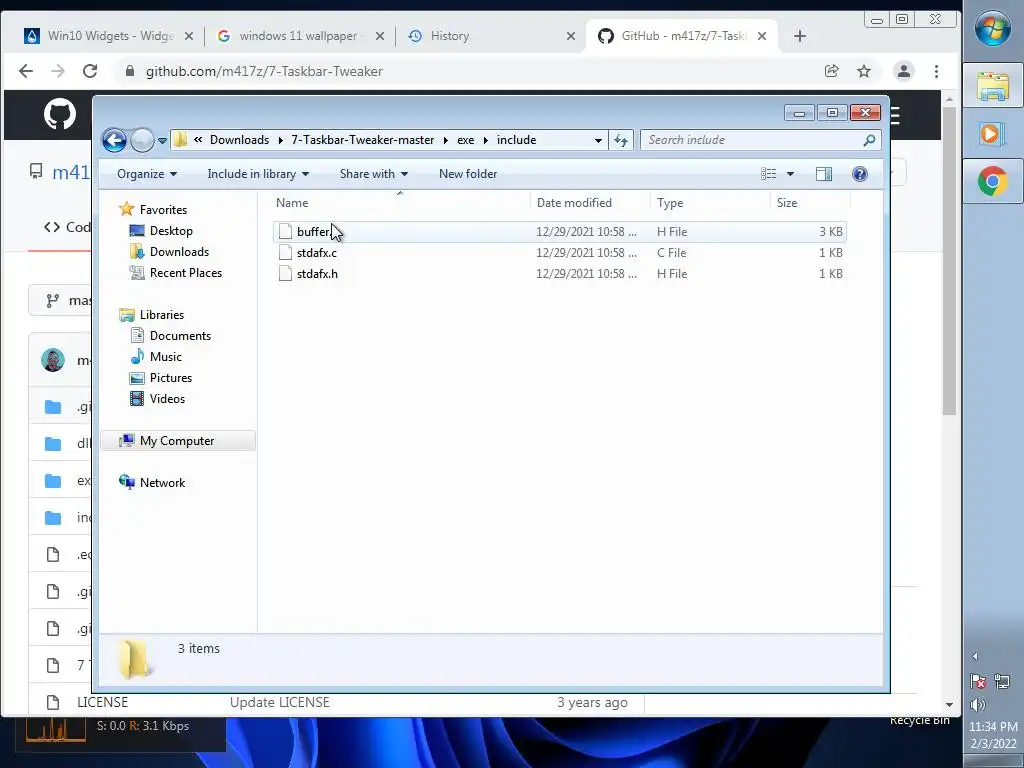Select My Computer in sidebar
Viewport: 1024px width, 768px height.
178,441
